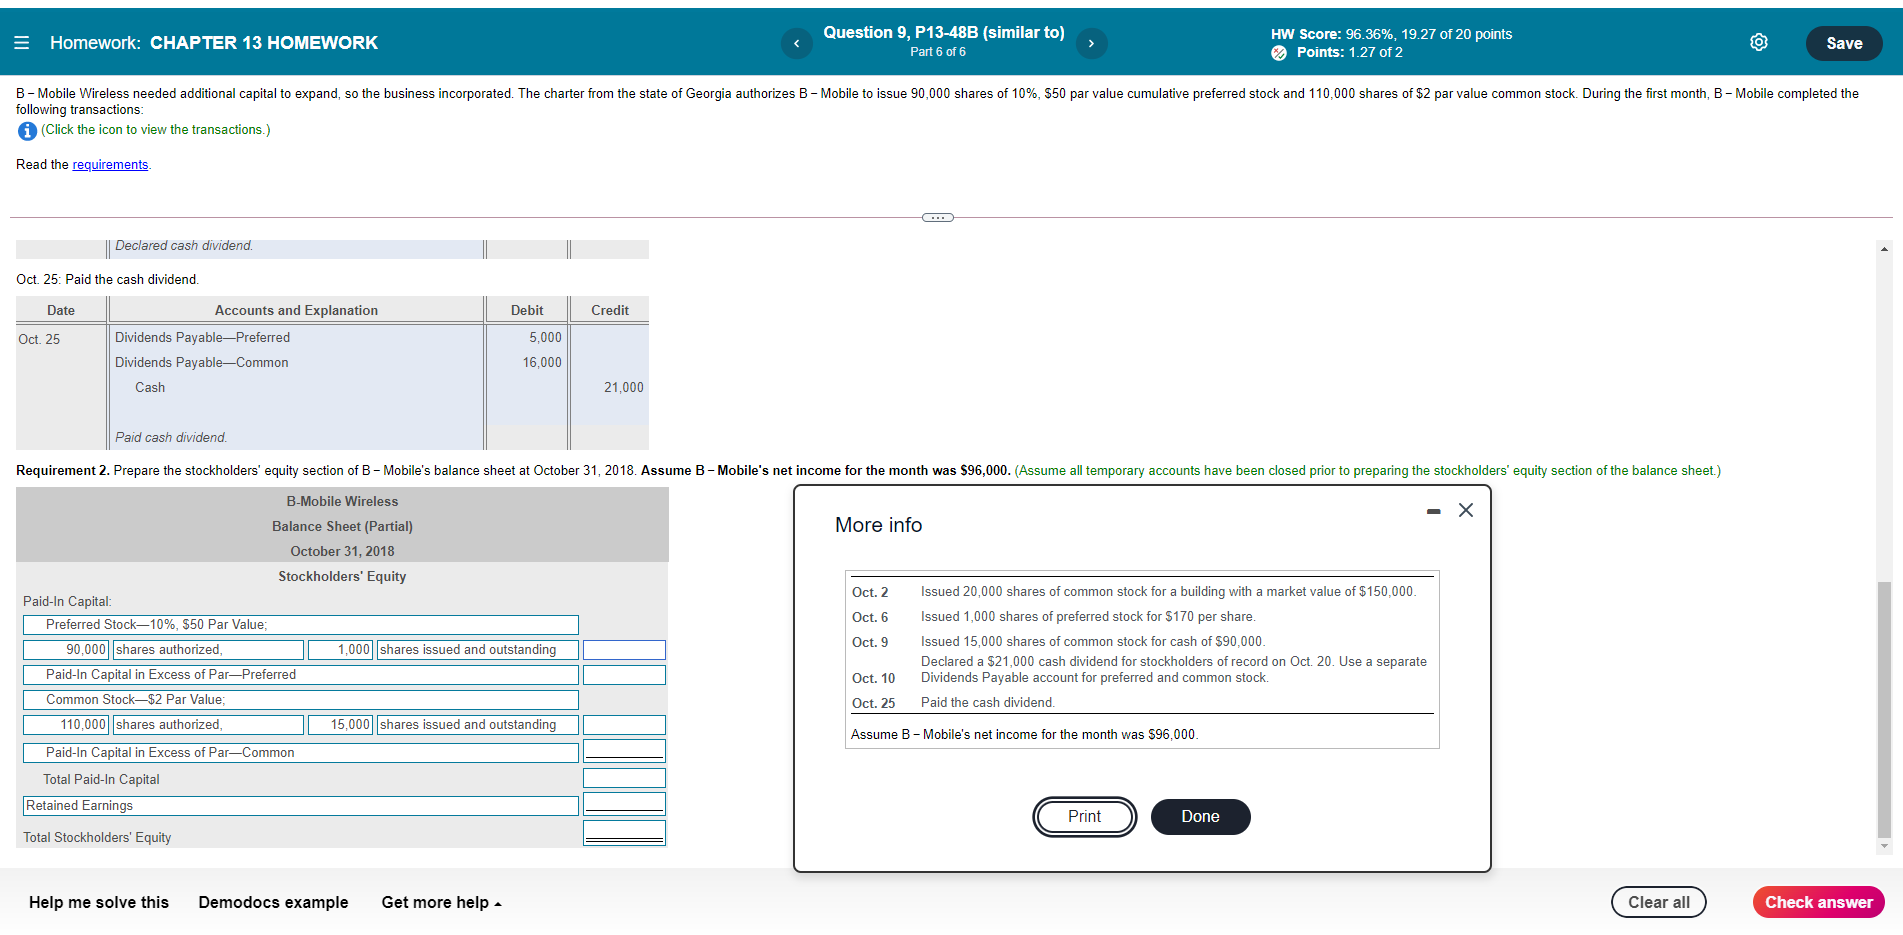
Task: Click the common shares issued field showing 15,000
Action: point(341,725)
